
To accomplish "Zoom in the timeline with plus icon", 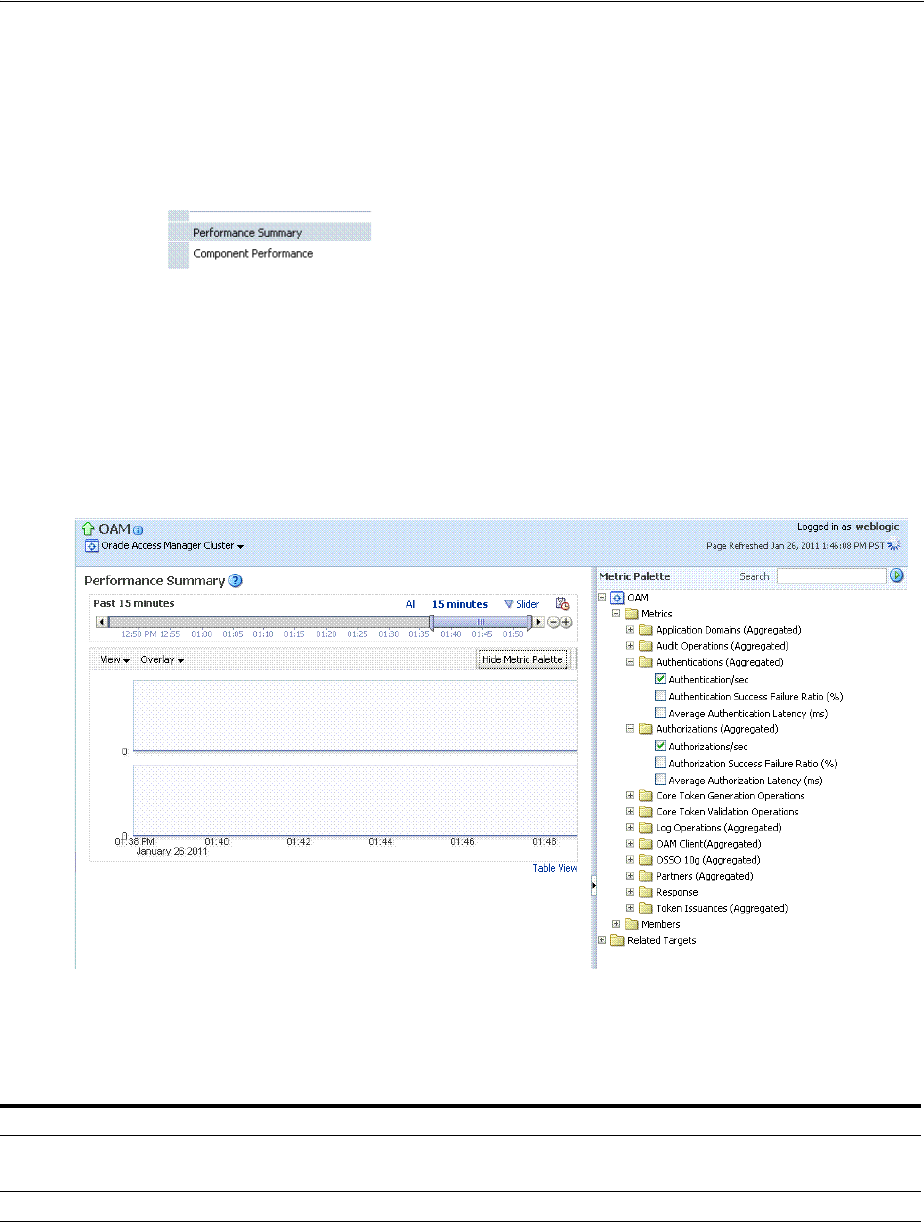I will click(x=566, y=622).
